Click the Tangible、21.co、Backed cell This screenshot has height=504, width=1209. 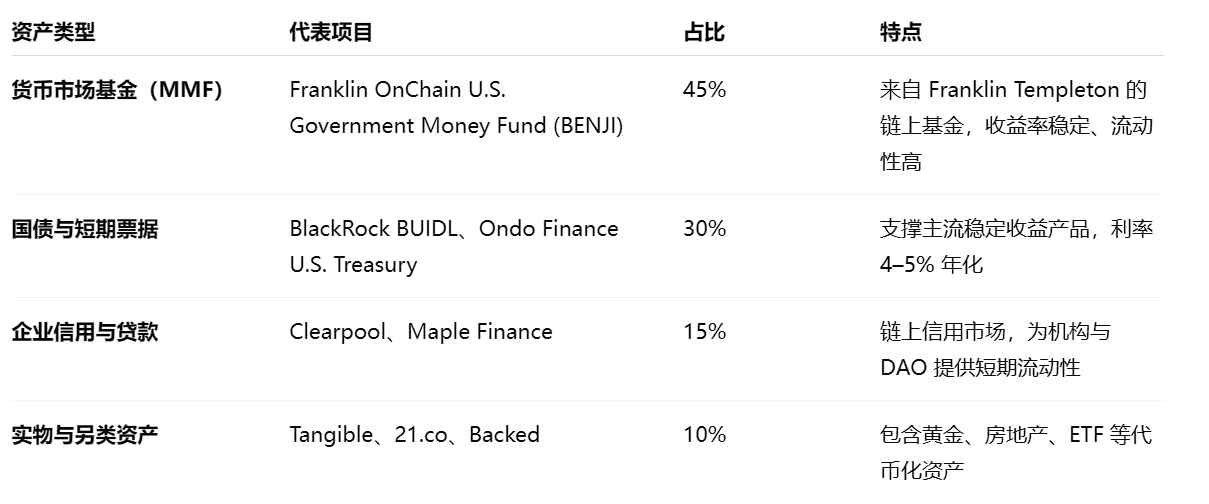(x=415, y=435)
